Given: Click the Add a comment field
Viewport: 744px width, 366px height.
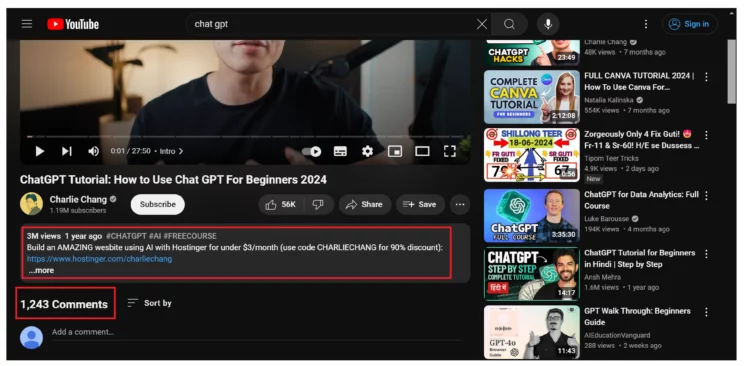Looking at the screenshot, I should 256,332.
